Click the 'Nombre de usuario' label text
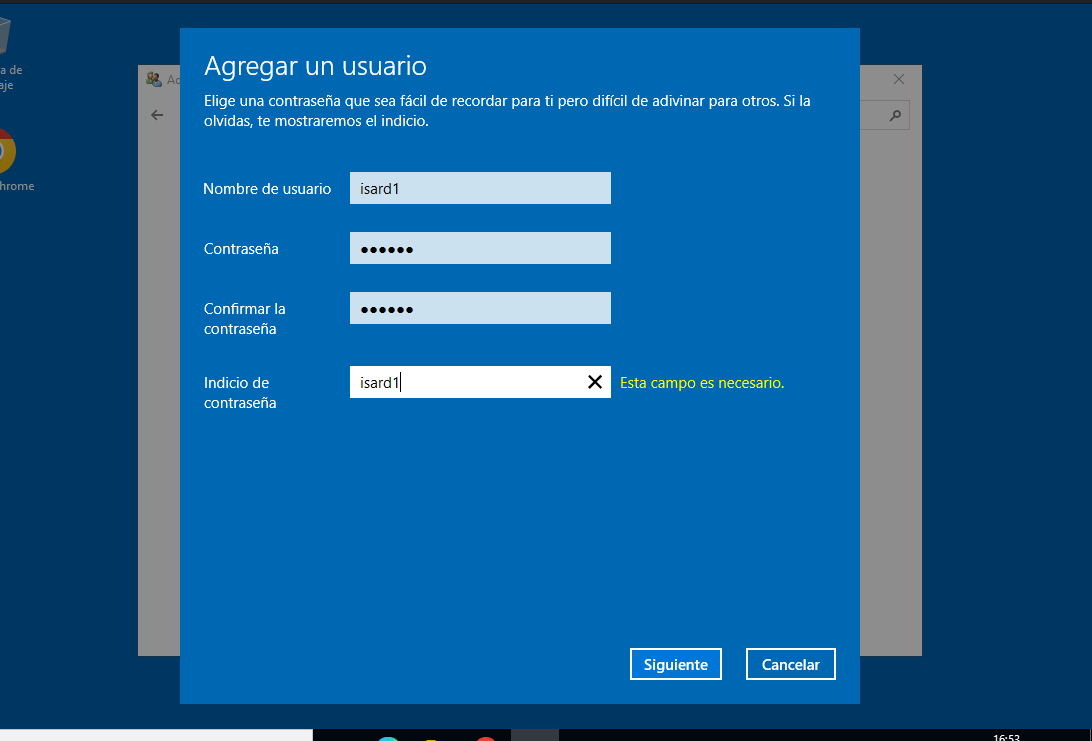The width and height of the screenshot is (1092, 741). coord(267,189)
